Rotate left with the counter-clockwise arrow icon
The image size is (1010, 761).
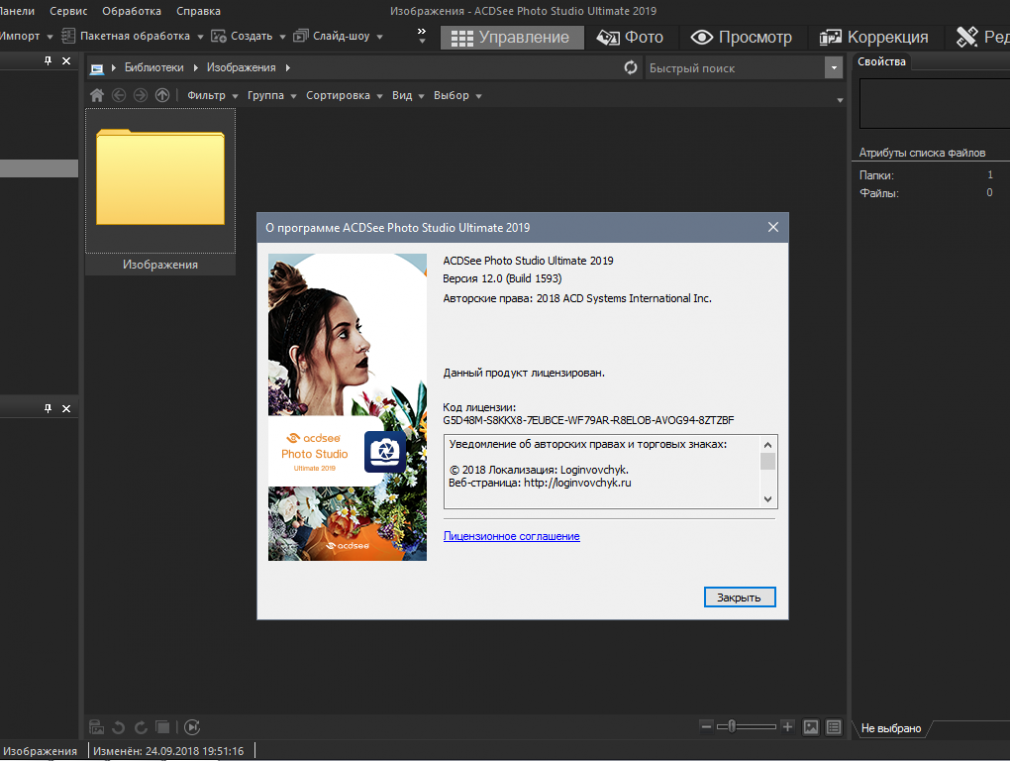[x=119, y=727]
